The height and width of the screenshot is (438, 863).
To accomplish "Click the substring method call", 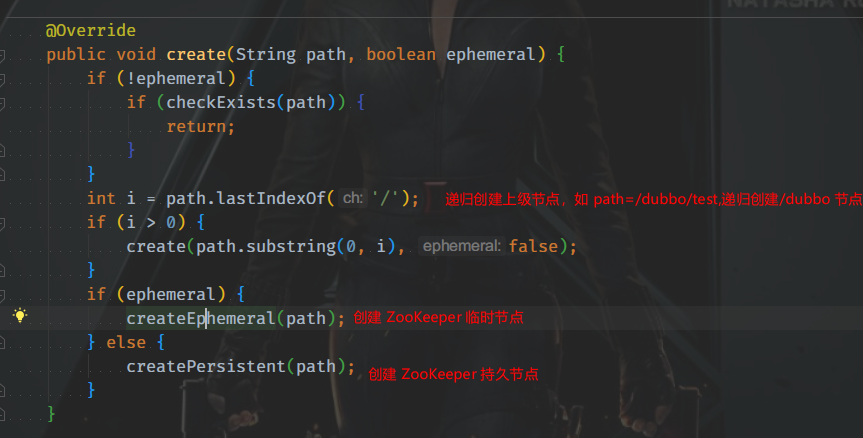I will point(291,246).
